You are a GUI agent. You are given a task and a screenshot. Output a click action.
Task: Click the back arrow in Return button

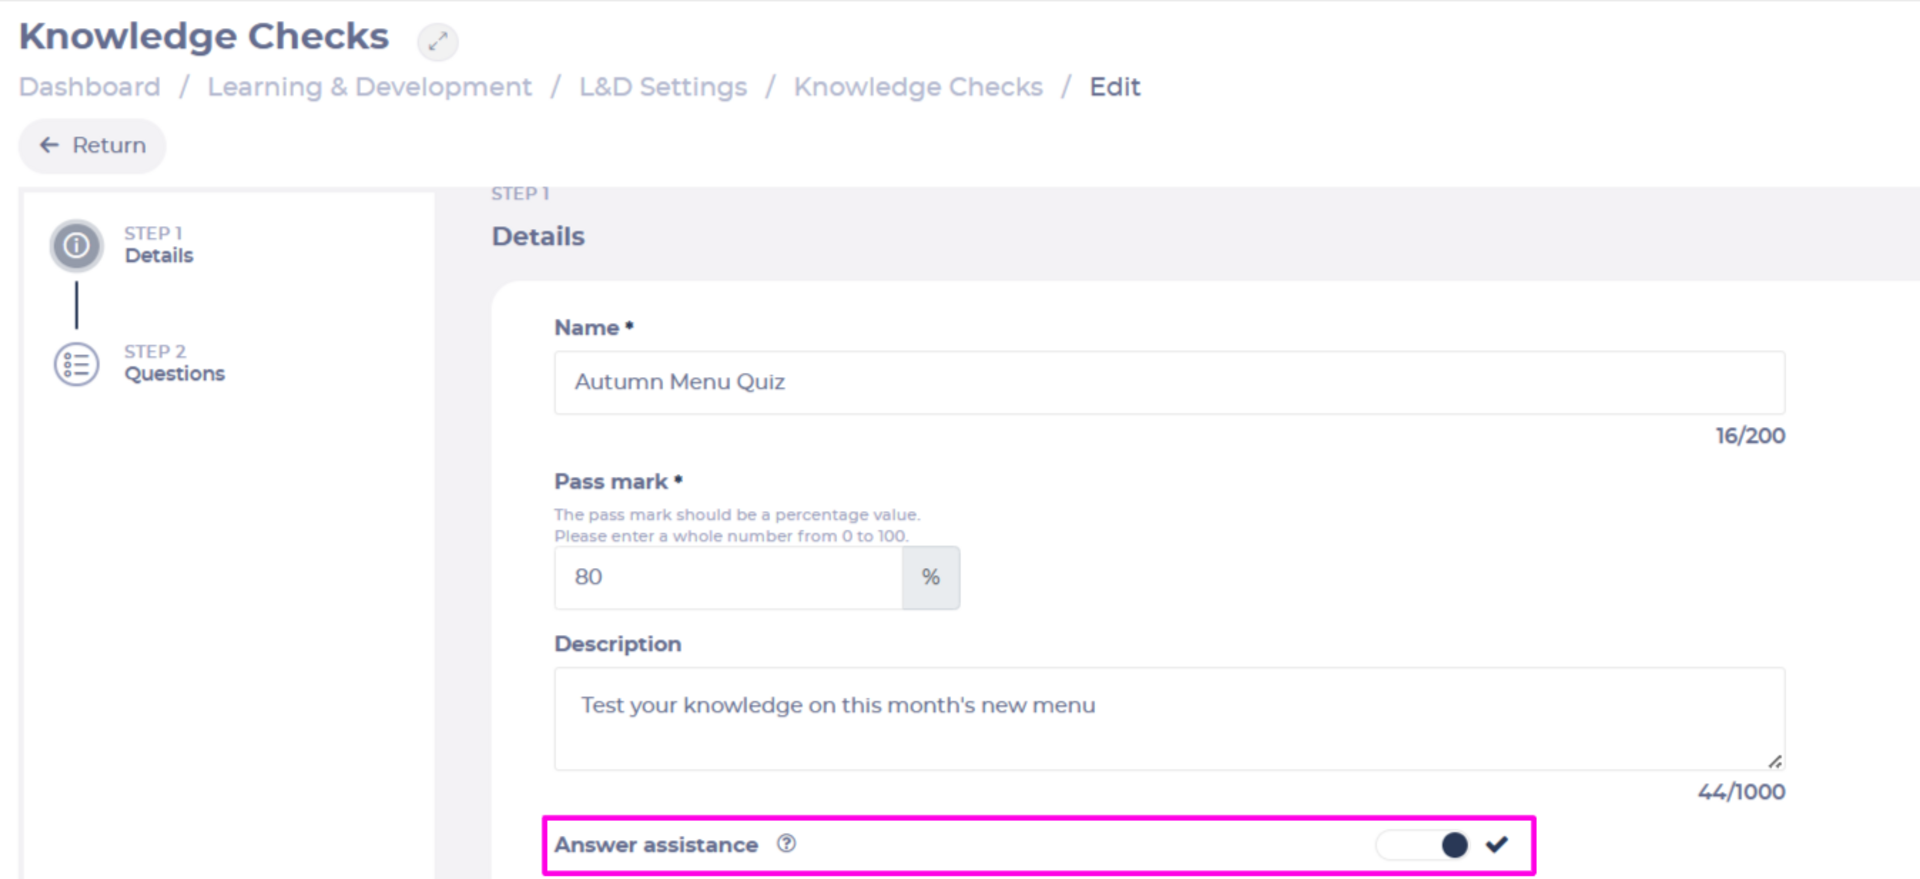(x=49, y=146)
